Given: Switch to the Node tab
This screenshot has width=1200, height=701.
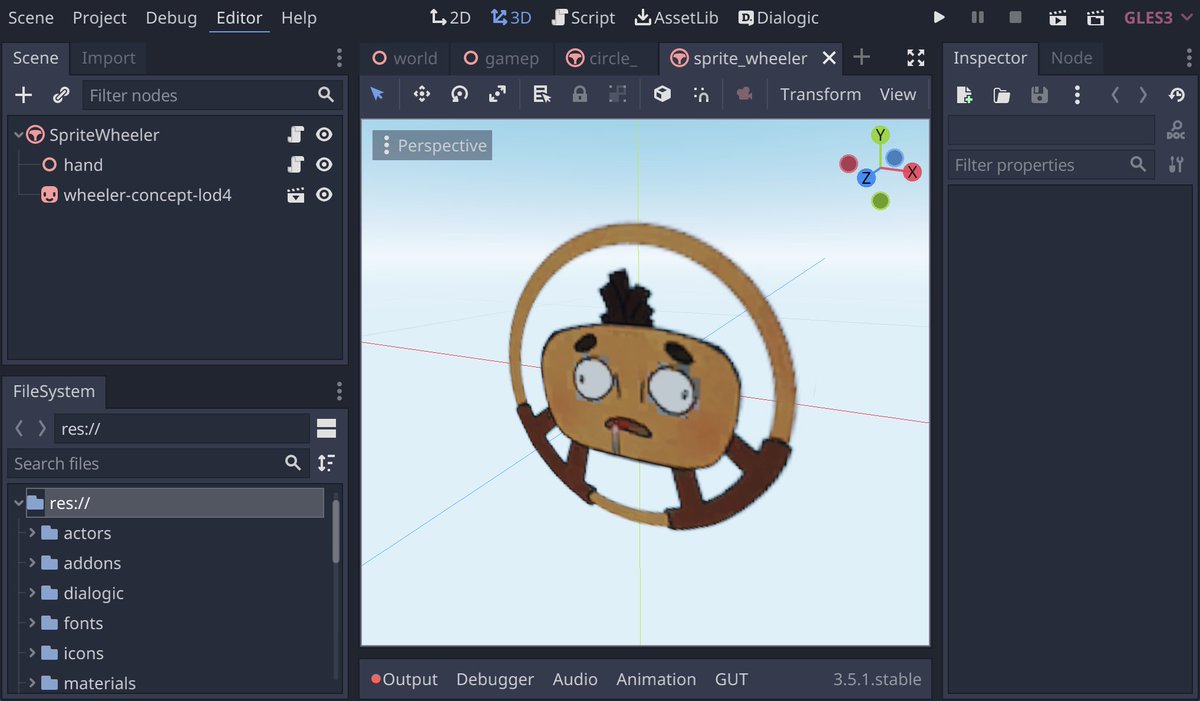Looking at the screenshot, I should point(1071,58).
